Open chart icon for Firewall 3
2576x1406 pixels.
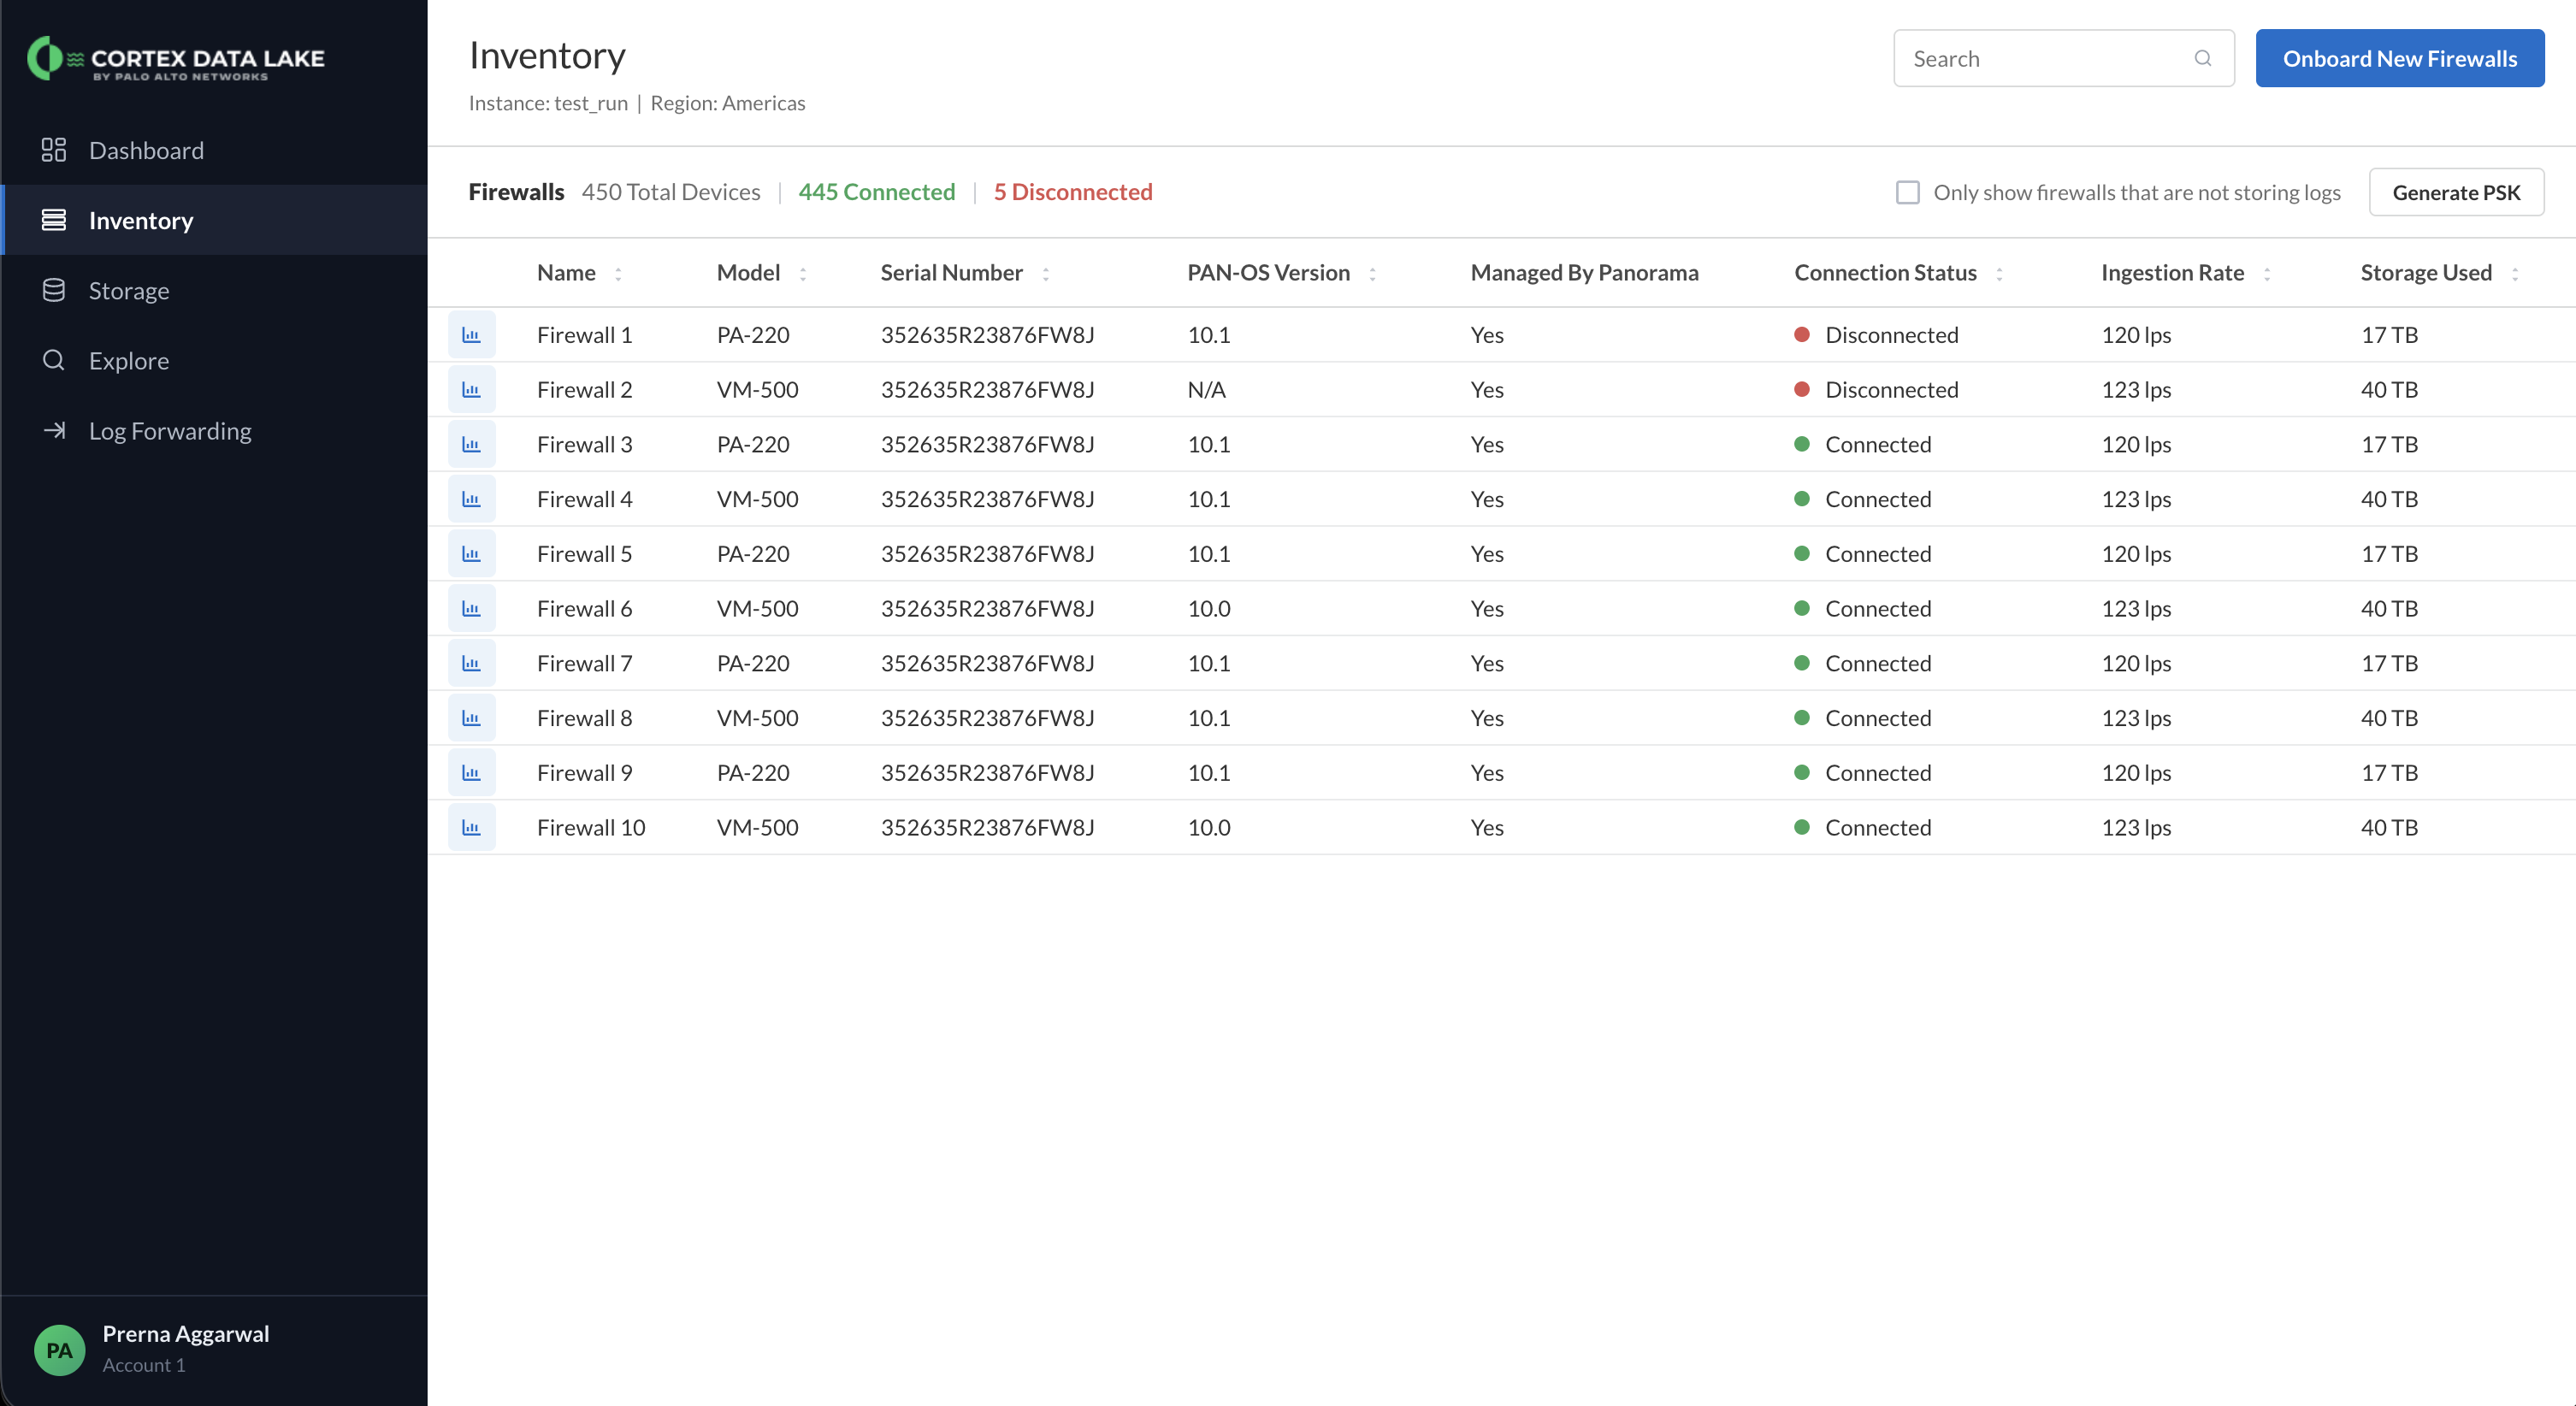(471, 444)
